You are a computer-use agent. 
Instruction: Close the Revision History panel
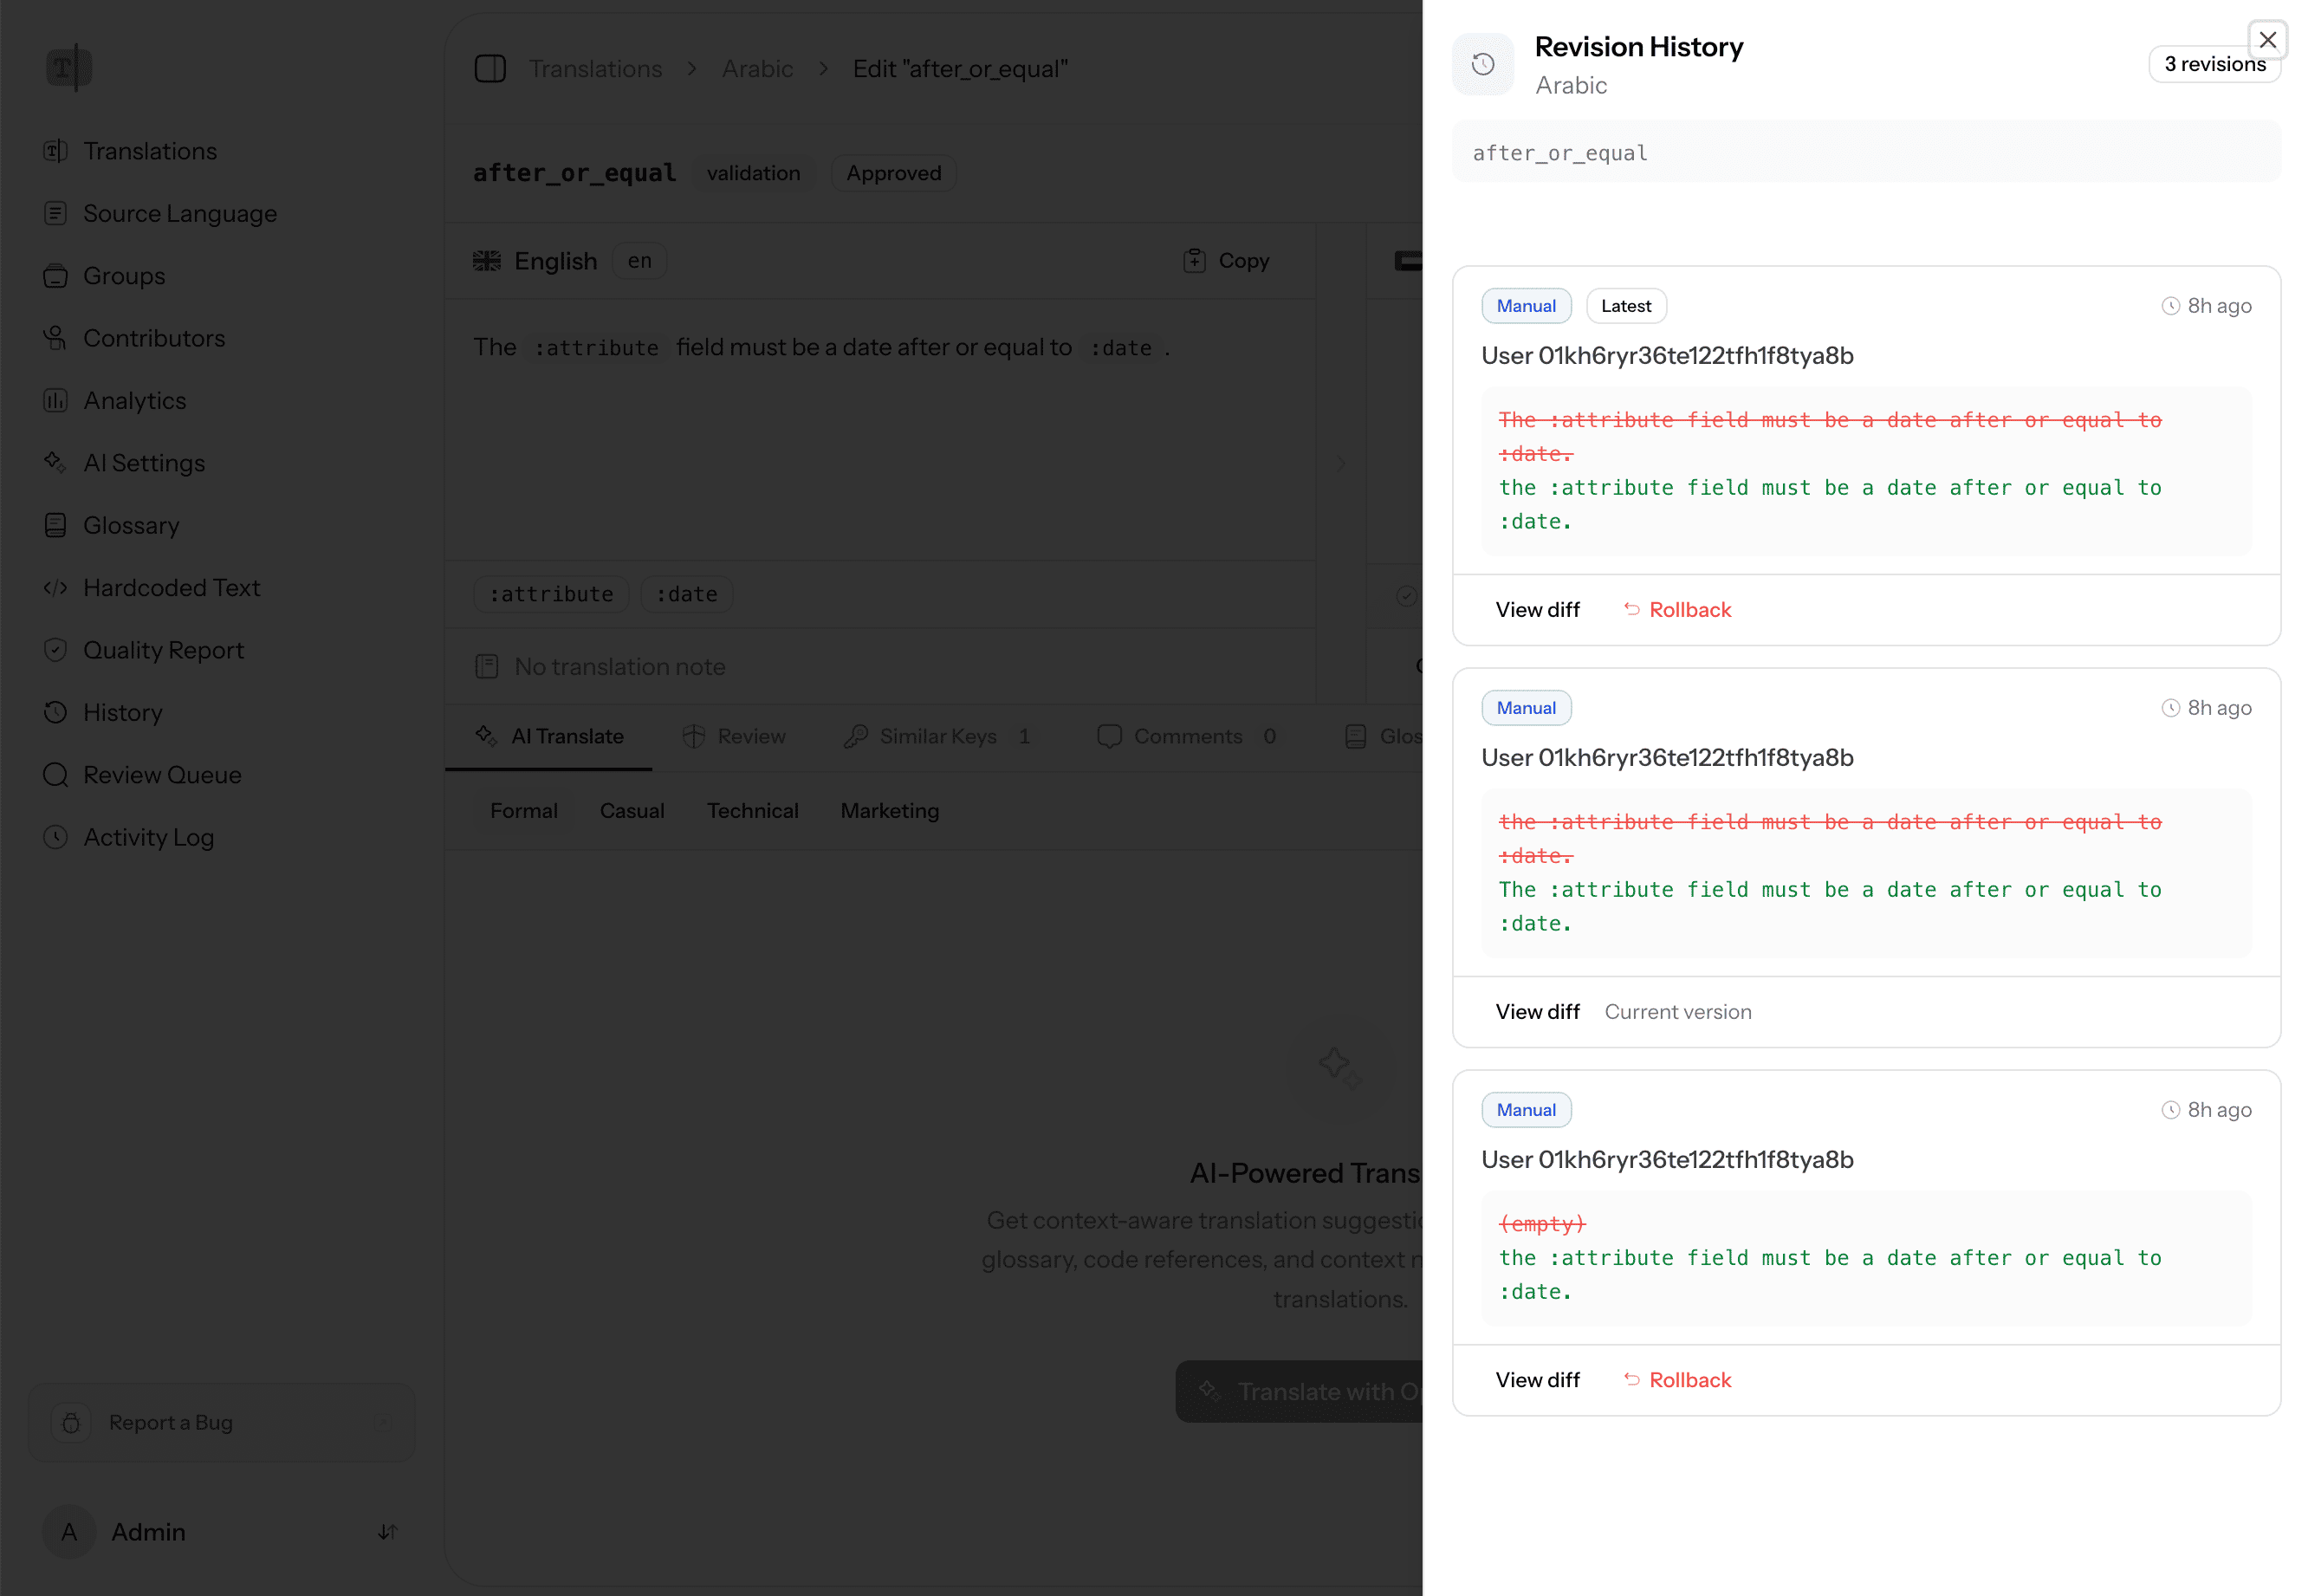[2267, 40]
